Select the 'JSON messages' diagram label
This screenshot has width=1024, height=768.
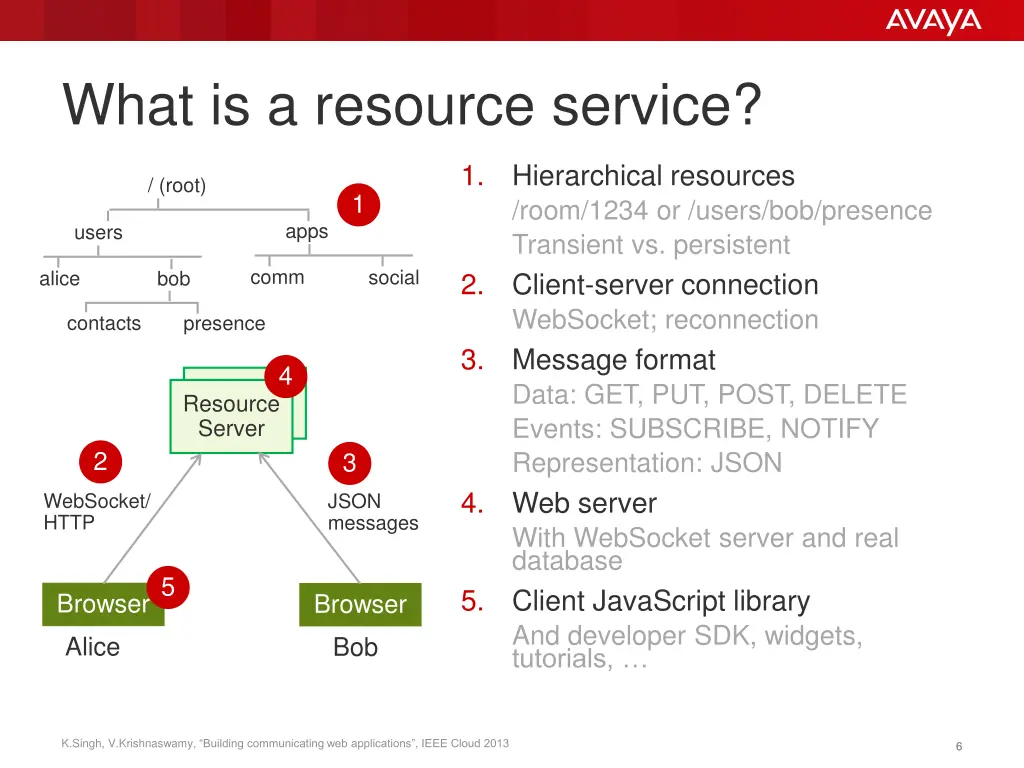click(x=373, y=512)
